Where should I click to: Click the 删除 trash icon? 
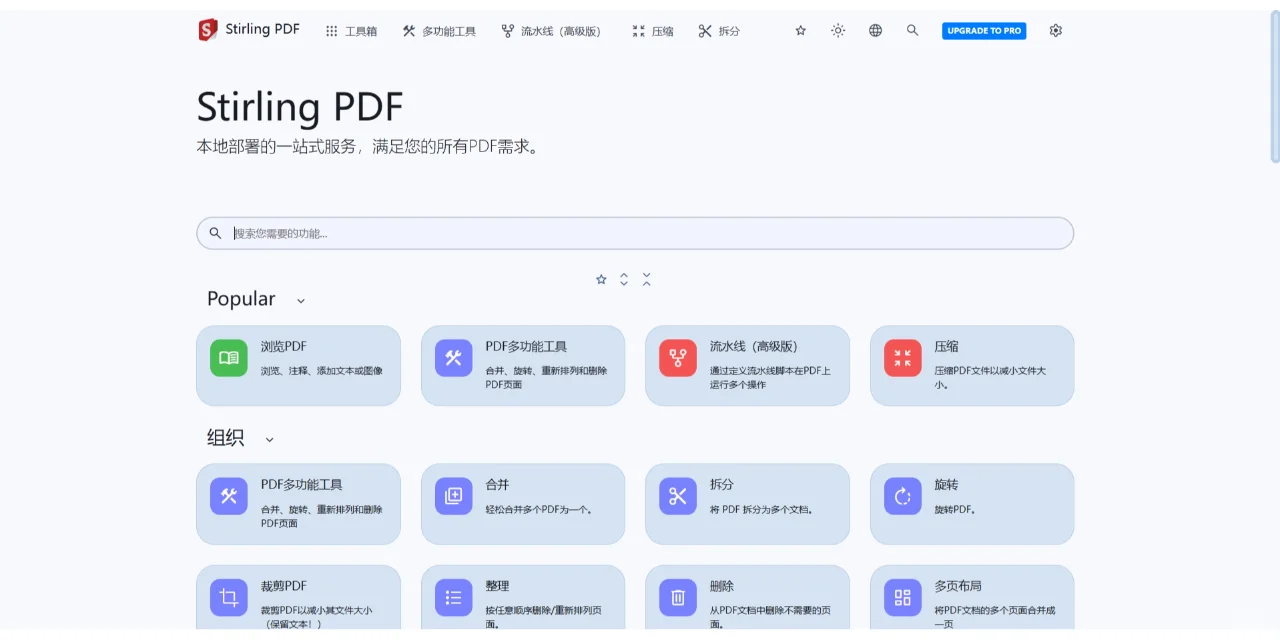coord(678,598)
